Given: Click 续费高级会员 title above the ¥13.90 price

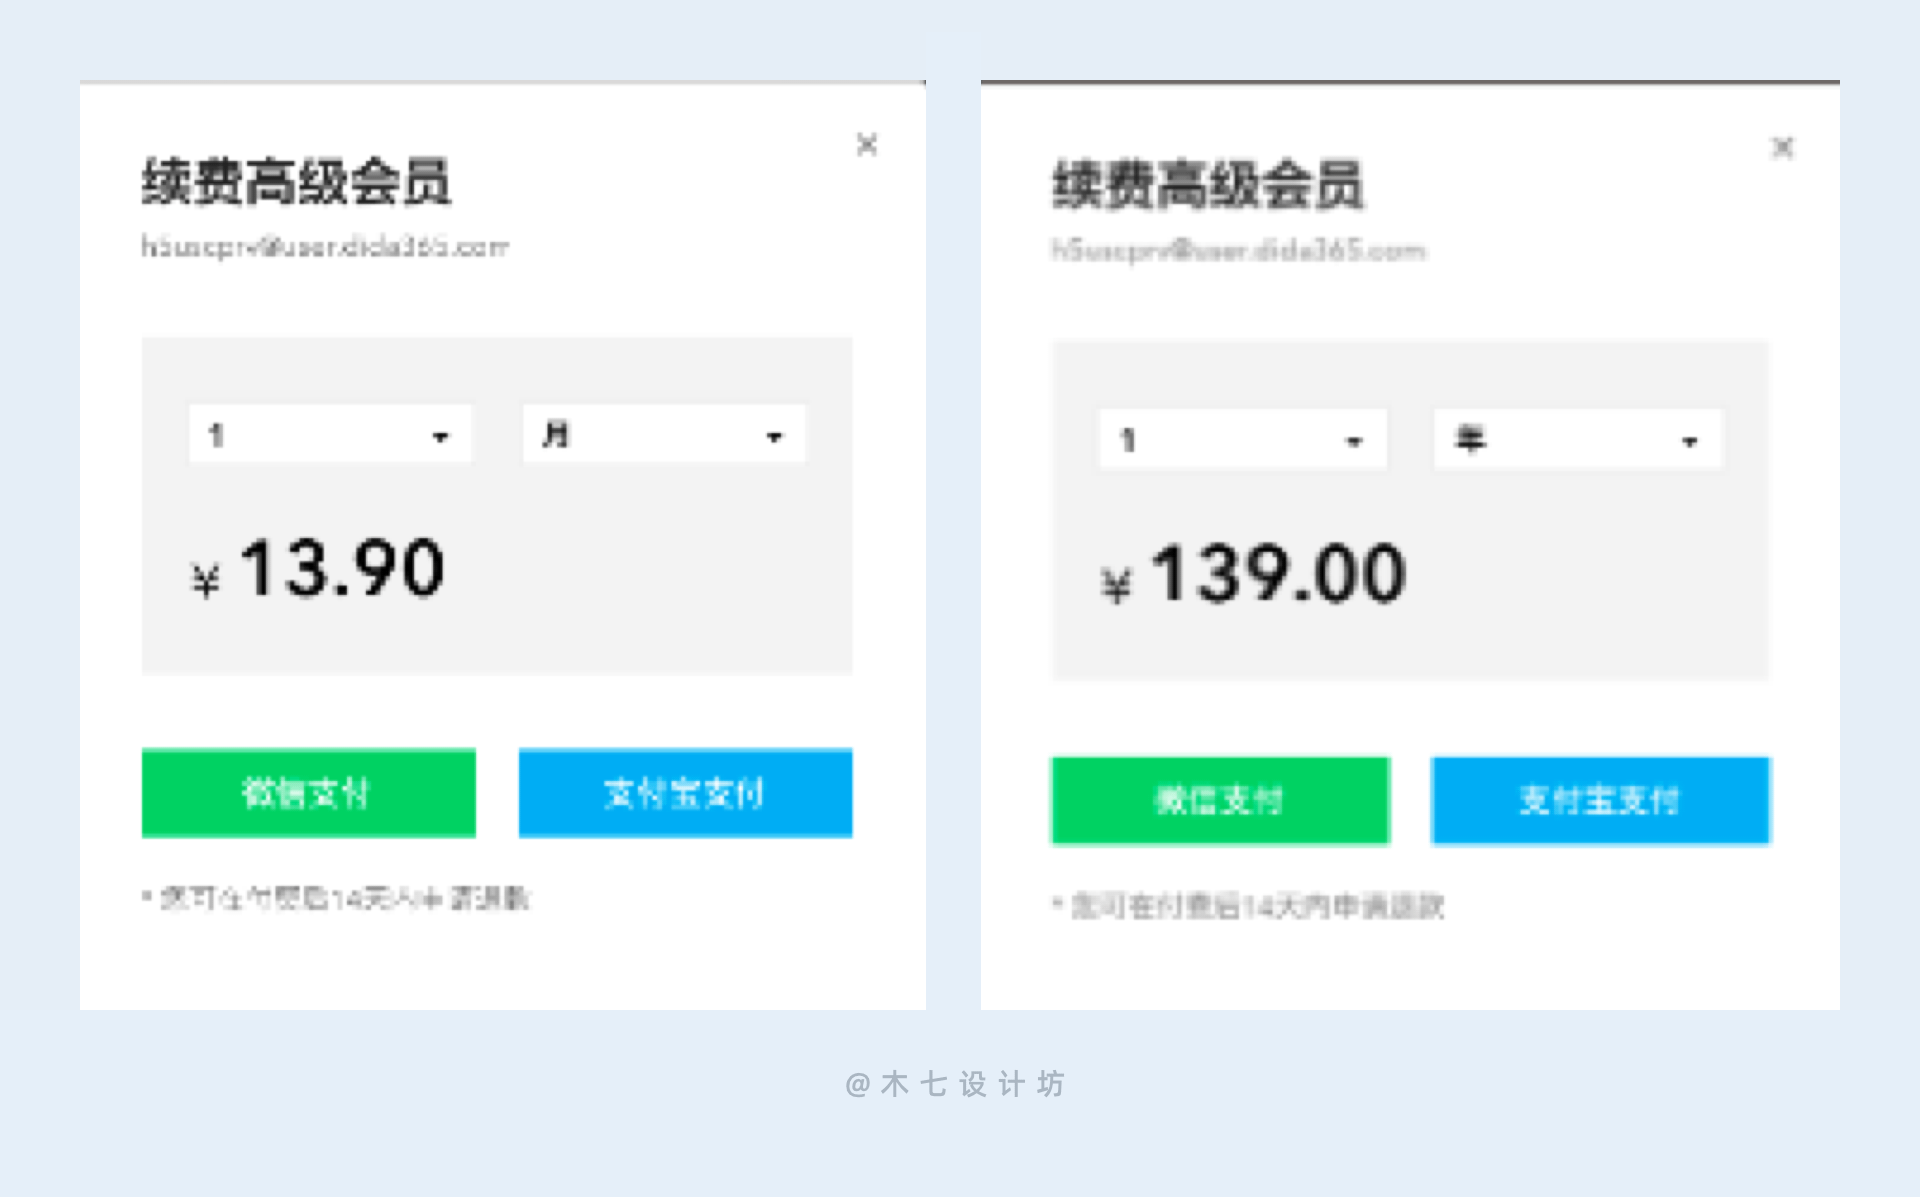Looking at the screenshot, I should coord(296,182).
